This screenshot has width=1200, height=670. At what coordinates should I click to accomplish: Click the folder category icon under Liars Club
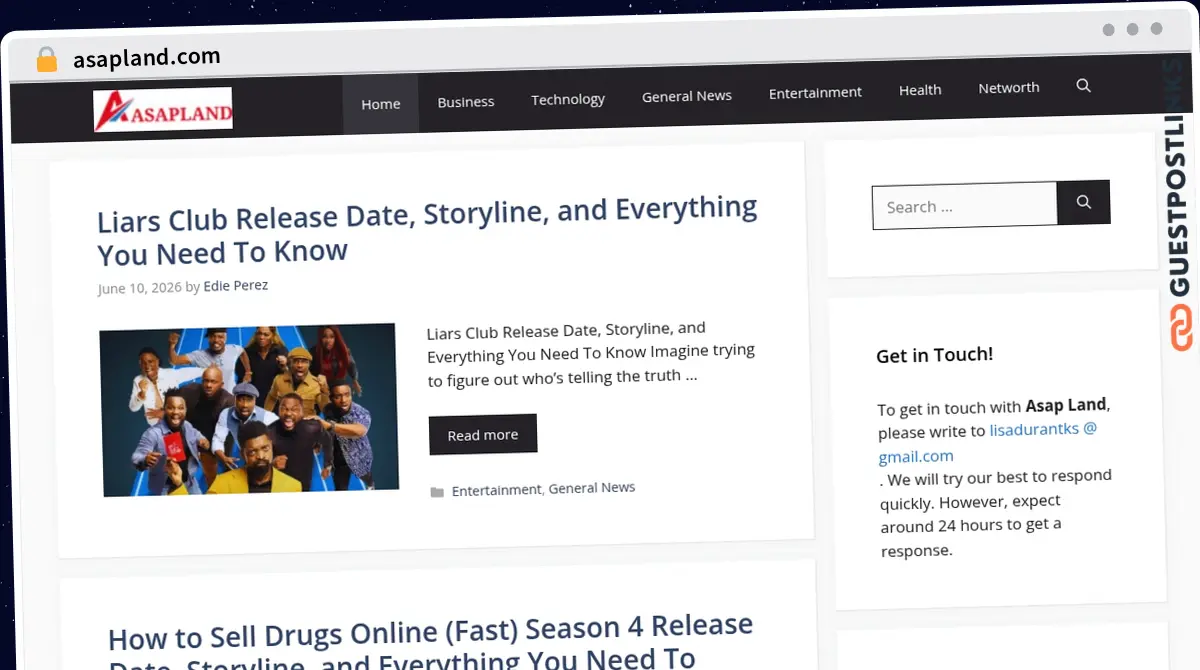(437, 492)
